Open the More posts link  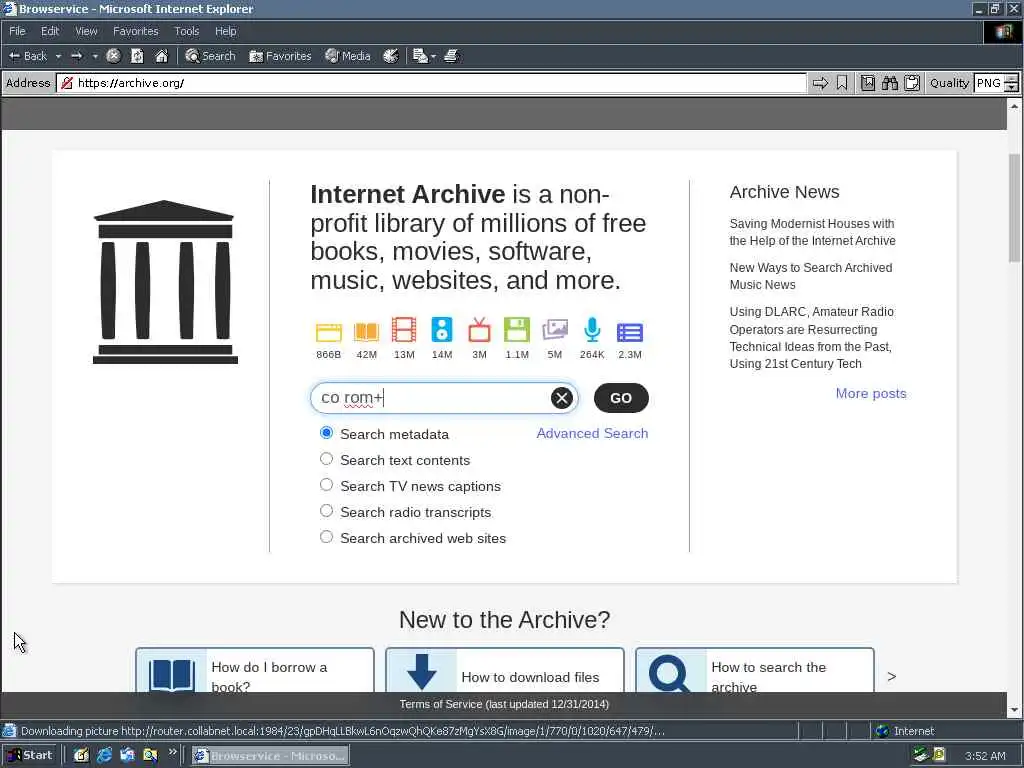pos(871,393)
